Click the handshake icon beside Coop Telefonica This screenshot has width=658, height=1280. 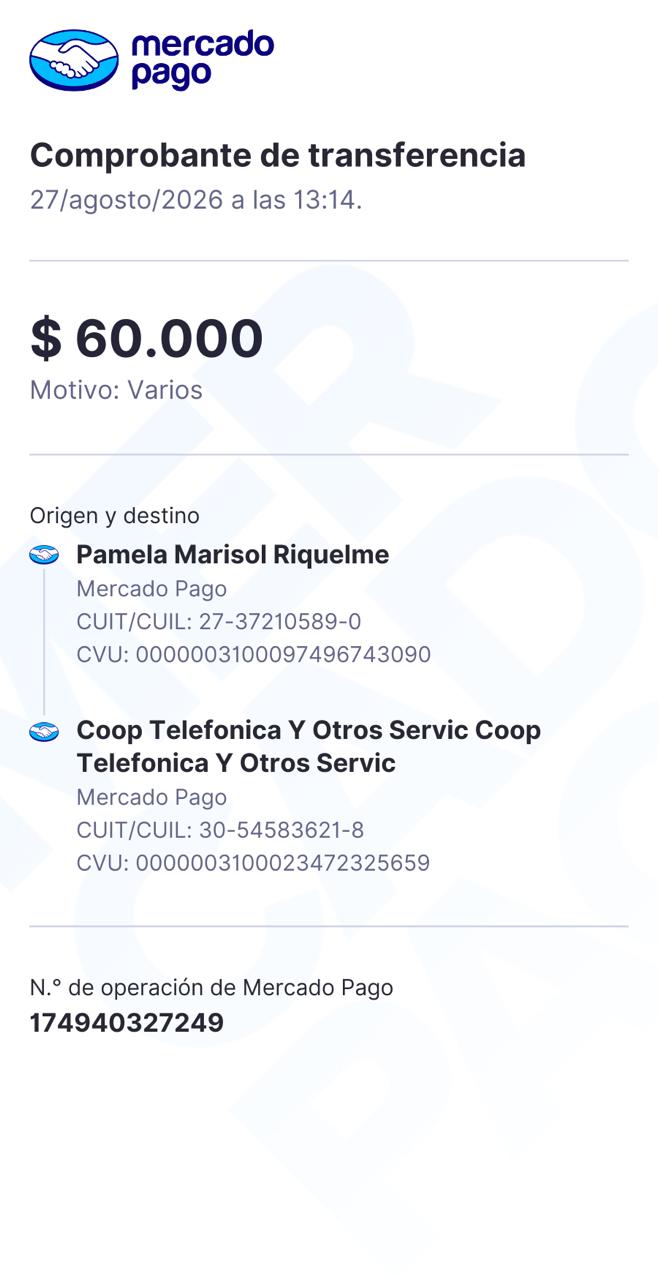[44, 732]
